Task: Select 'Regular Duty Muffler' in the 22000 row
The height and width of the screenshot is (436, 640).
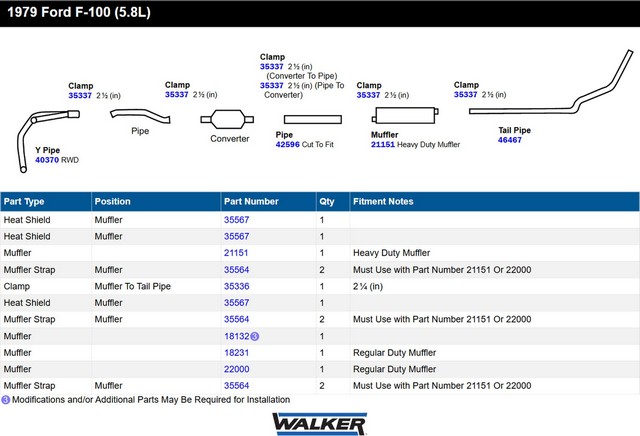Action: click(394, 369)
